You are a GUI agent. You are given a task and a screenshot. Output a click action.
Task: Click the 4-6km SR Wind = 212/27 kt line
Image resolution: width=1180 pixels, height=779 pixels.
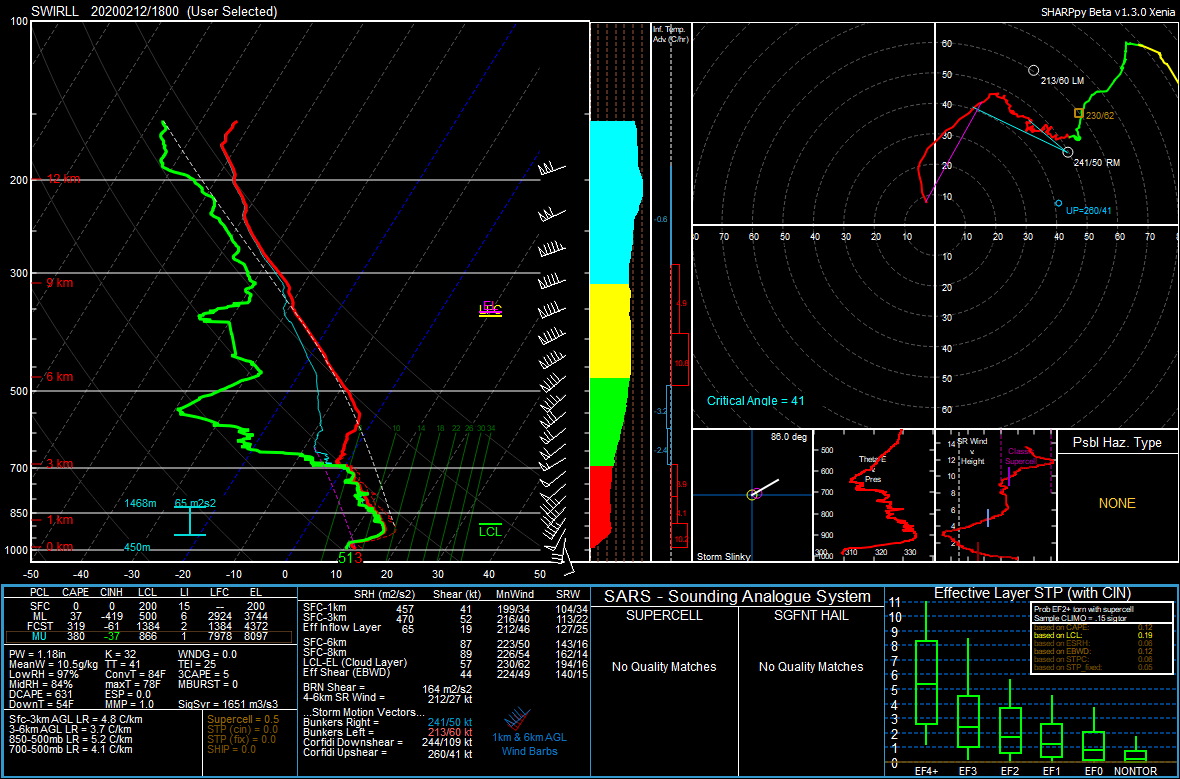(388, 698)
